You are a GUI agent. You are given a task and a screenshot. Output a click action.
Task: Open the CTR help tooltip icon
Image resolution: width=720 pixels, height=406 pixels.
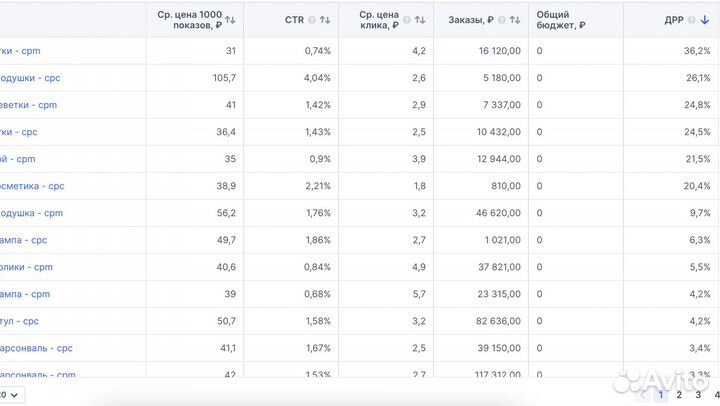311,20
